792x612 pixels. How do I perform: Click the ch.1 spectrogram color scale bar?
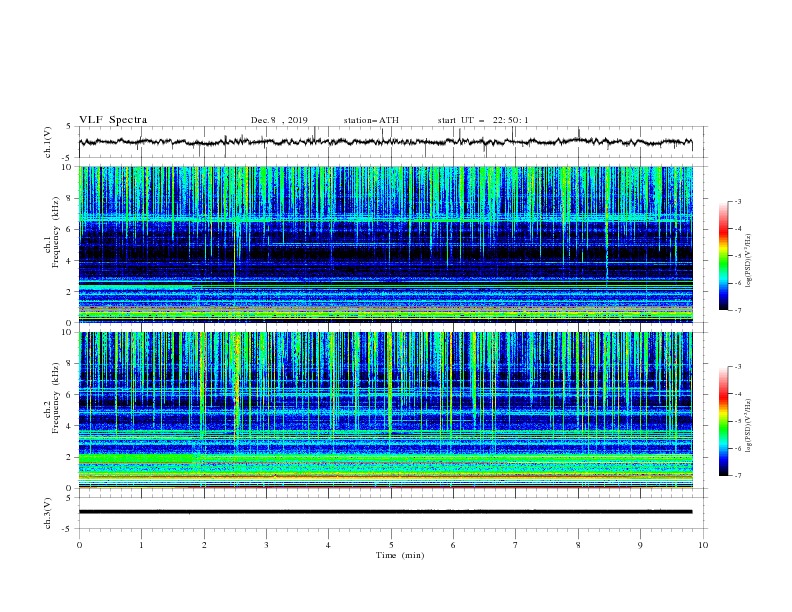click(x=724, y=256)
